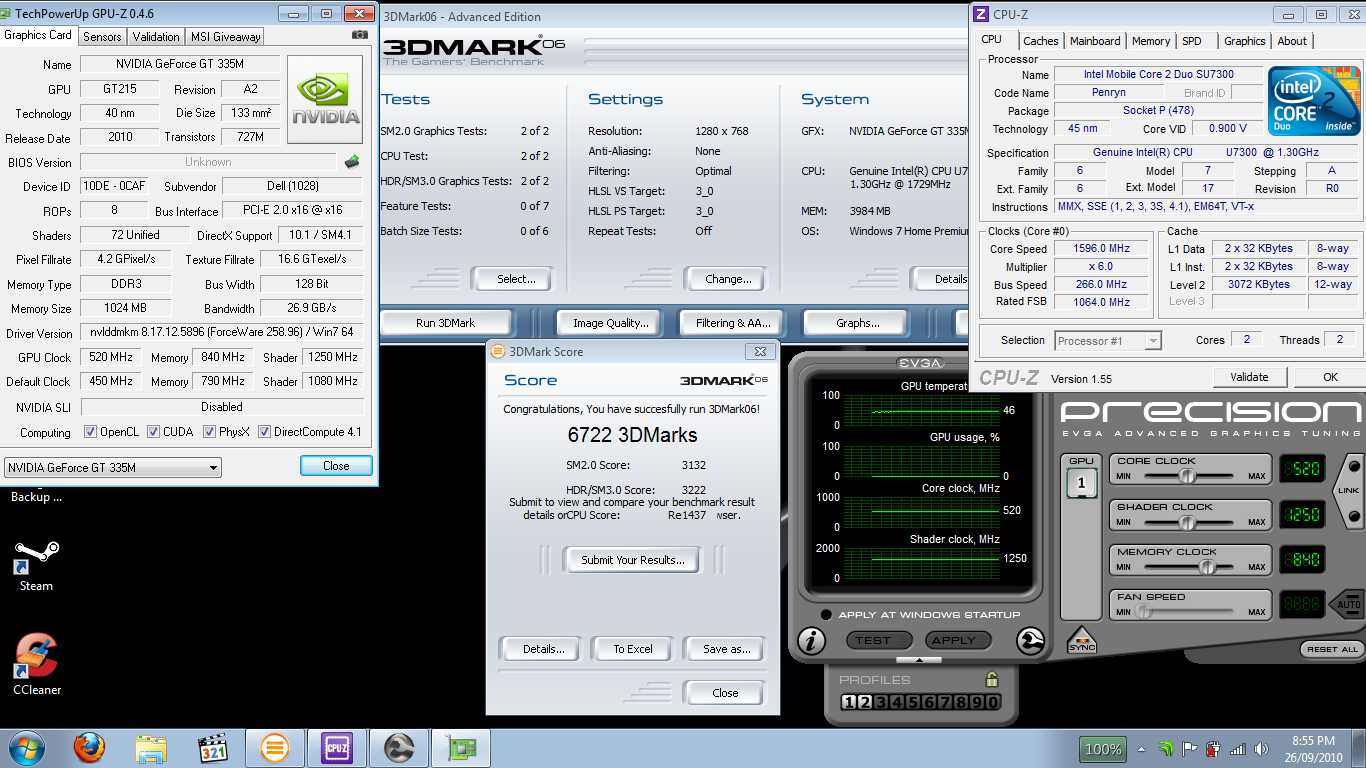Switch to the Mainboard tab in CPU-Z
1366x768 pixels.
1095,41
